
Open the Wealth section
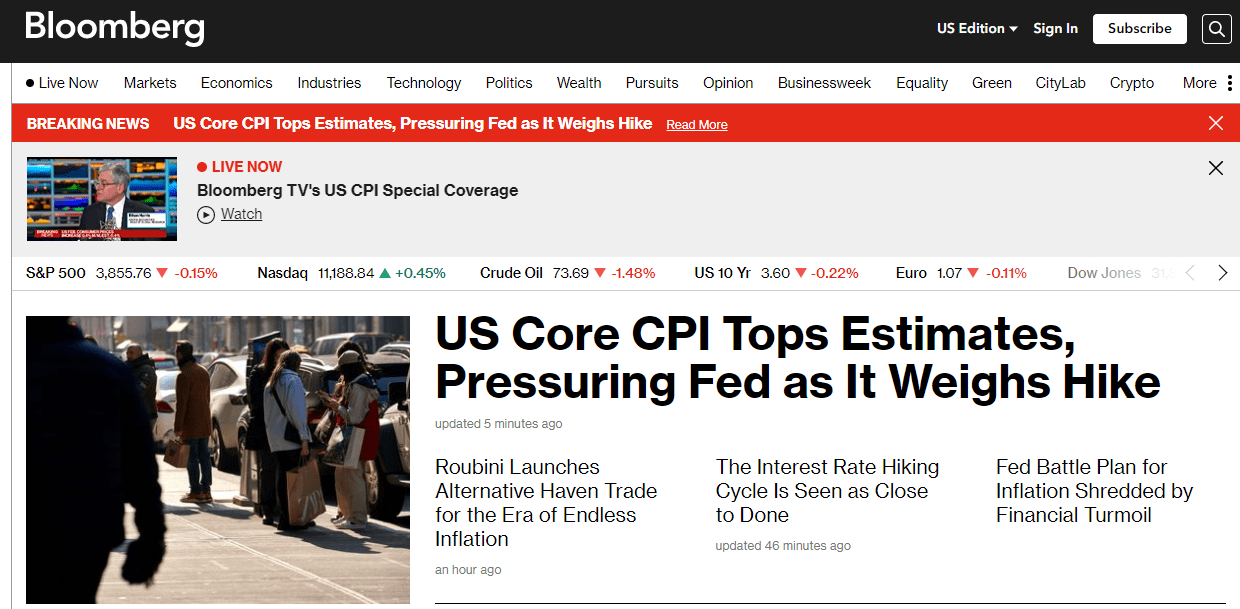(x=579, y=83)
